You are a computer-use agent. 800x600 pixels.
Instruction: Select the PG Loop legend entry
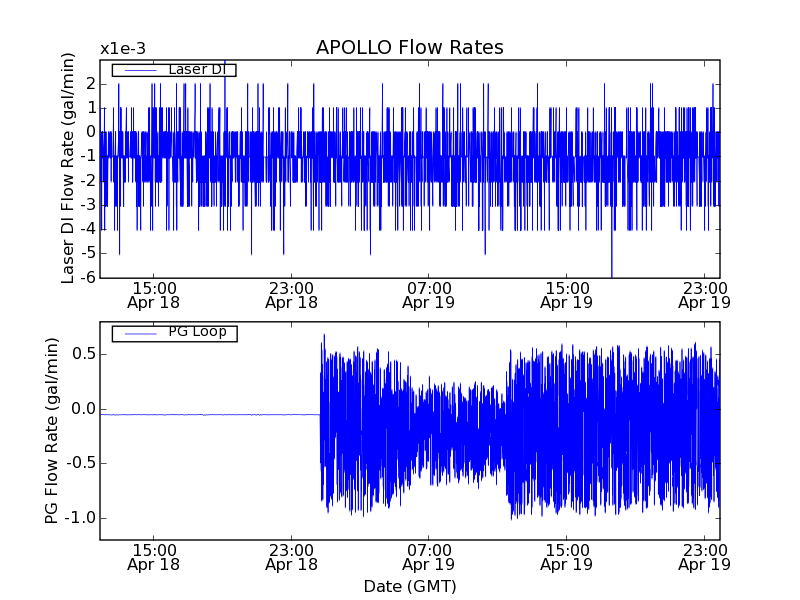point(196,333)
